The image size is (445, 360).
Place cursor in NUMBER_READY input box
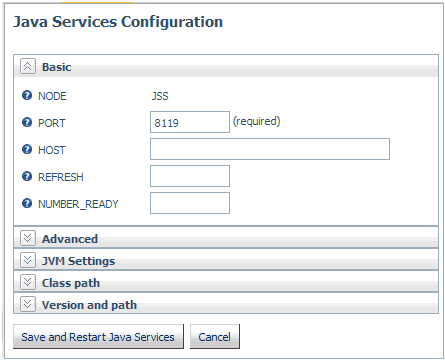point(190,203)
